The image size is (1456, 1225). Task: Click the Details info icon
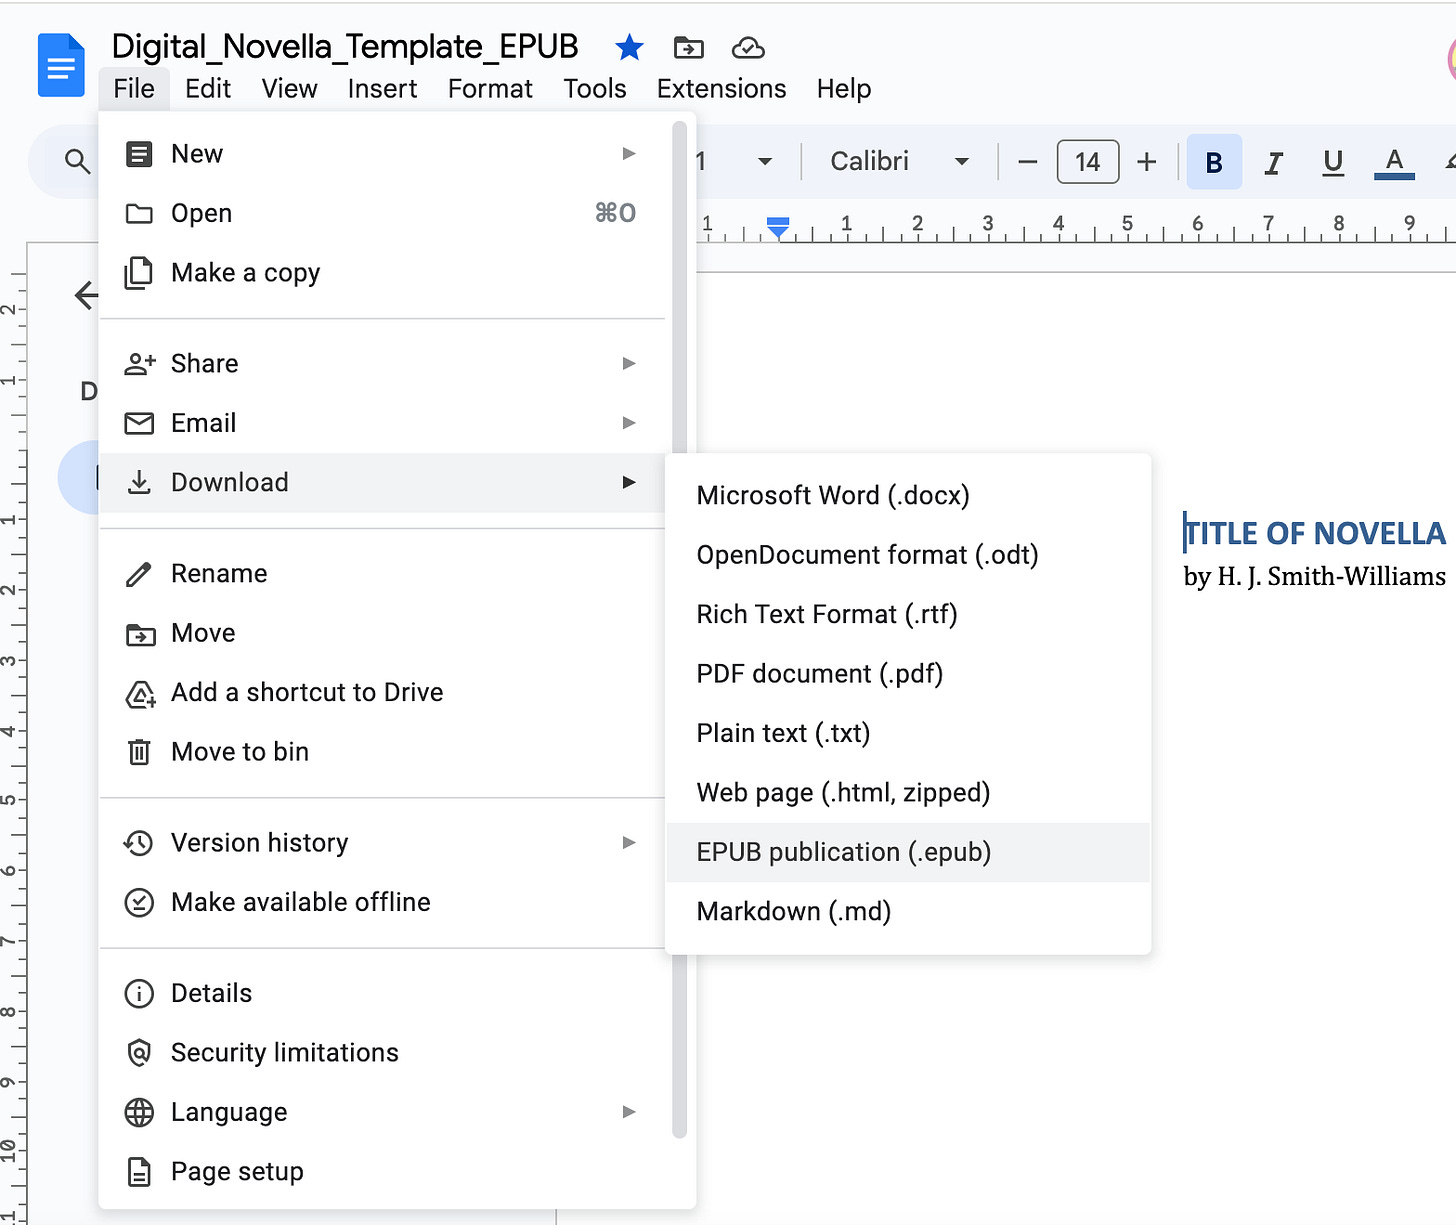(x=139, y=993)
